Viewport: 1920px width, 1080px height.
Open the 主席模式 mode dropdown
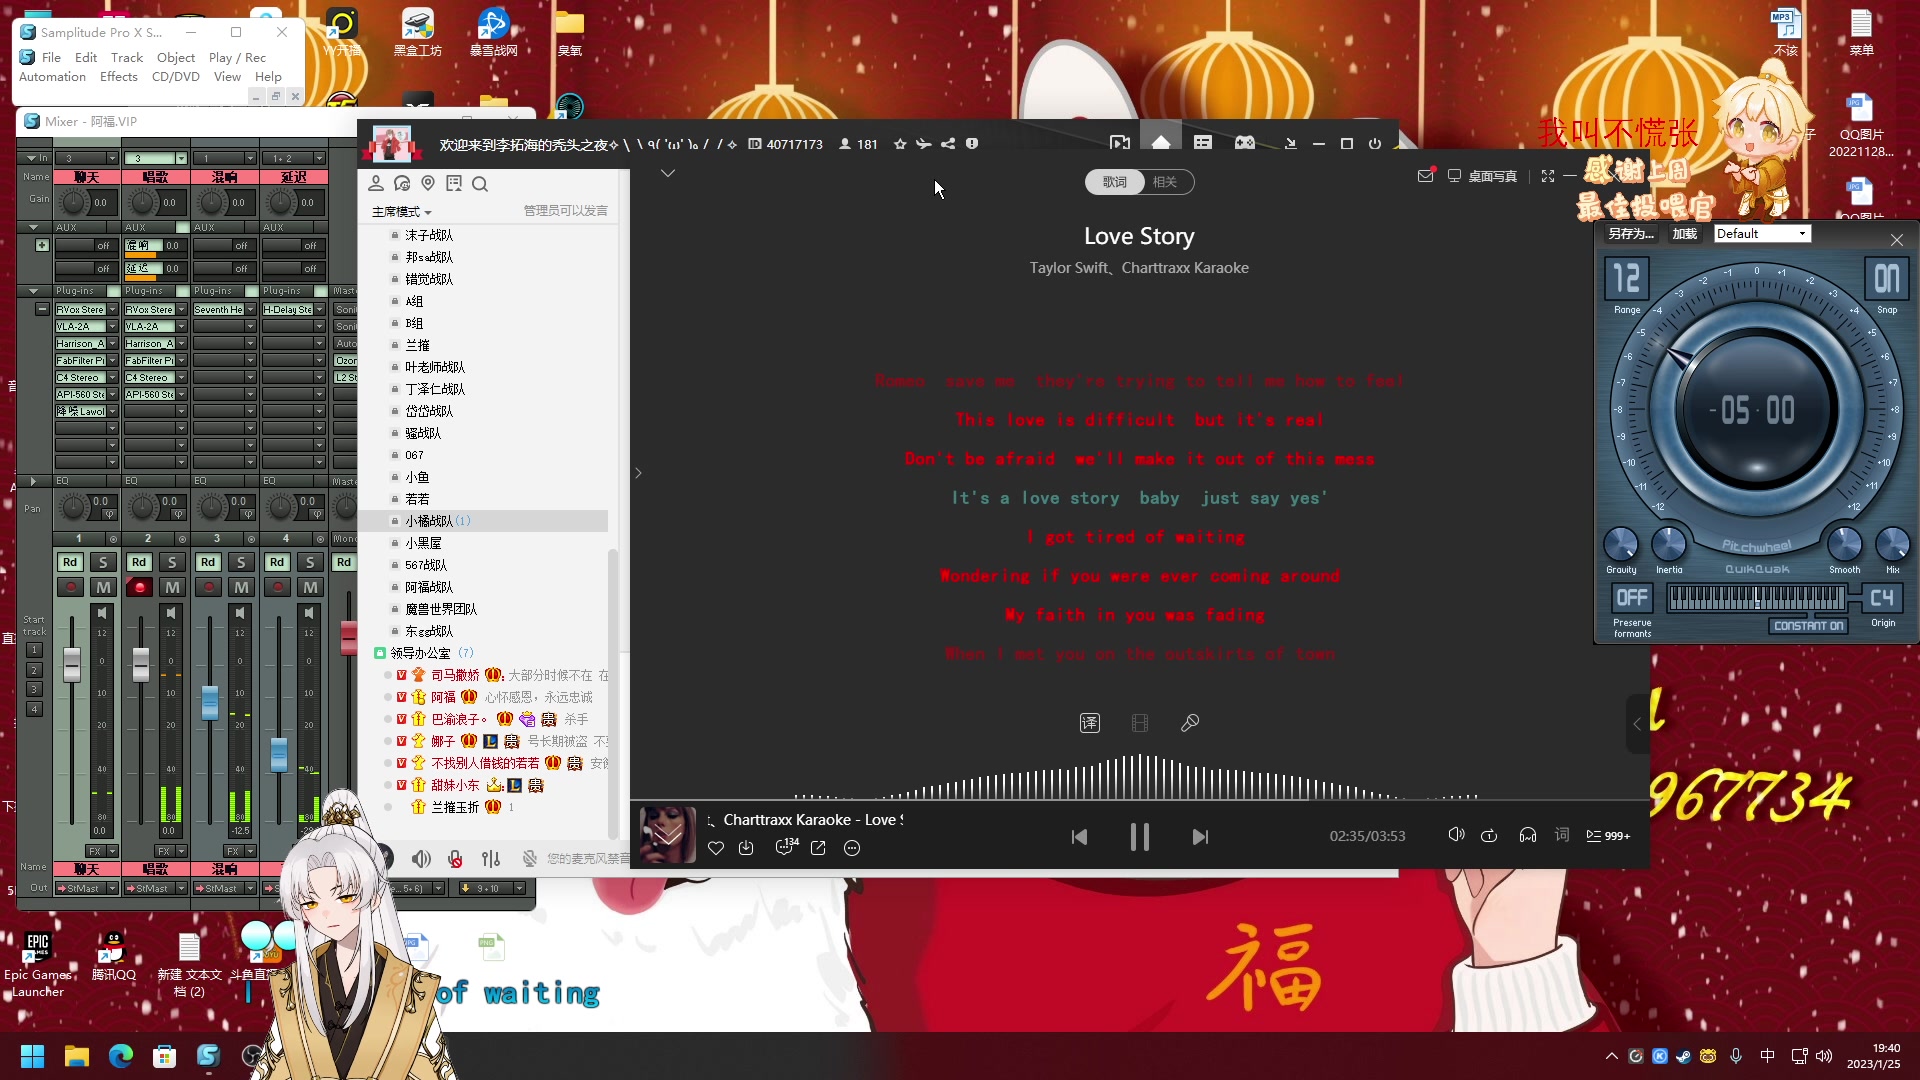[x=401, y=212]
